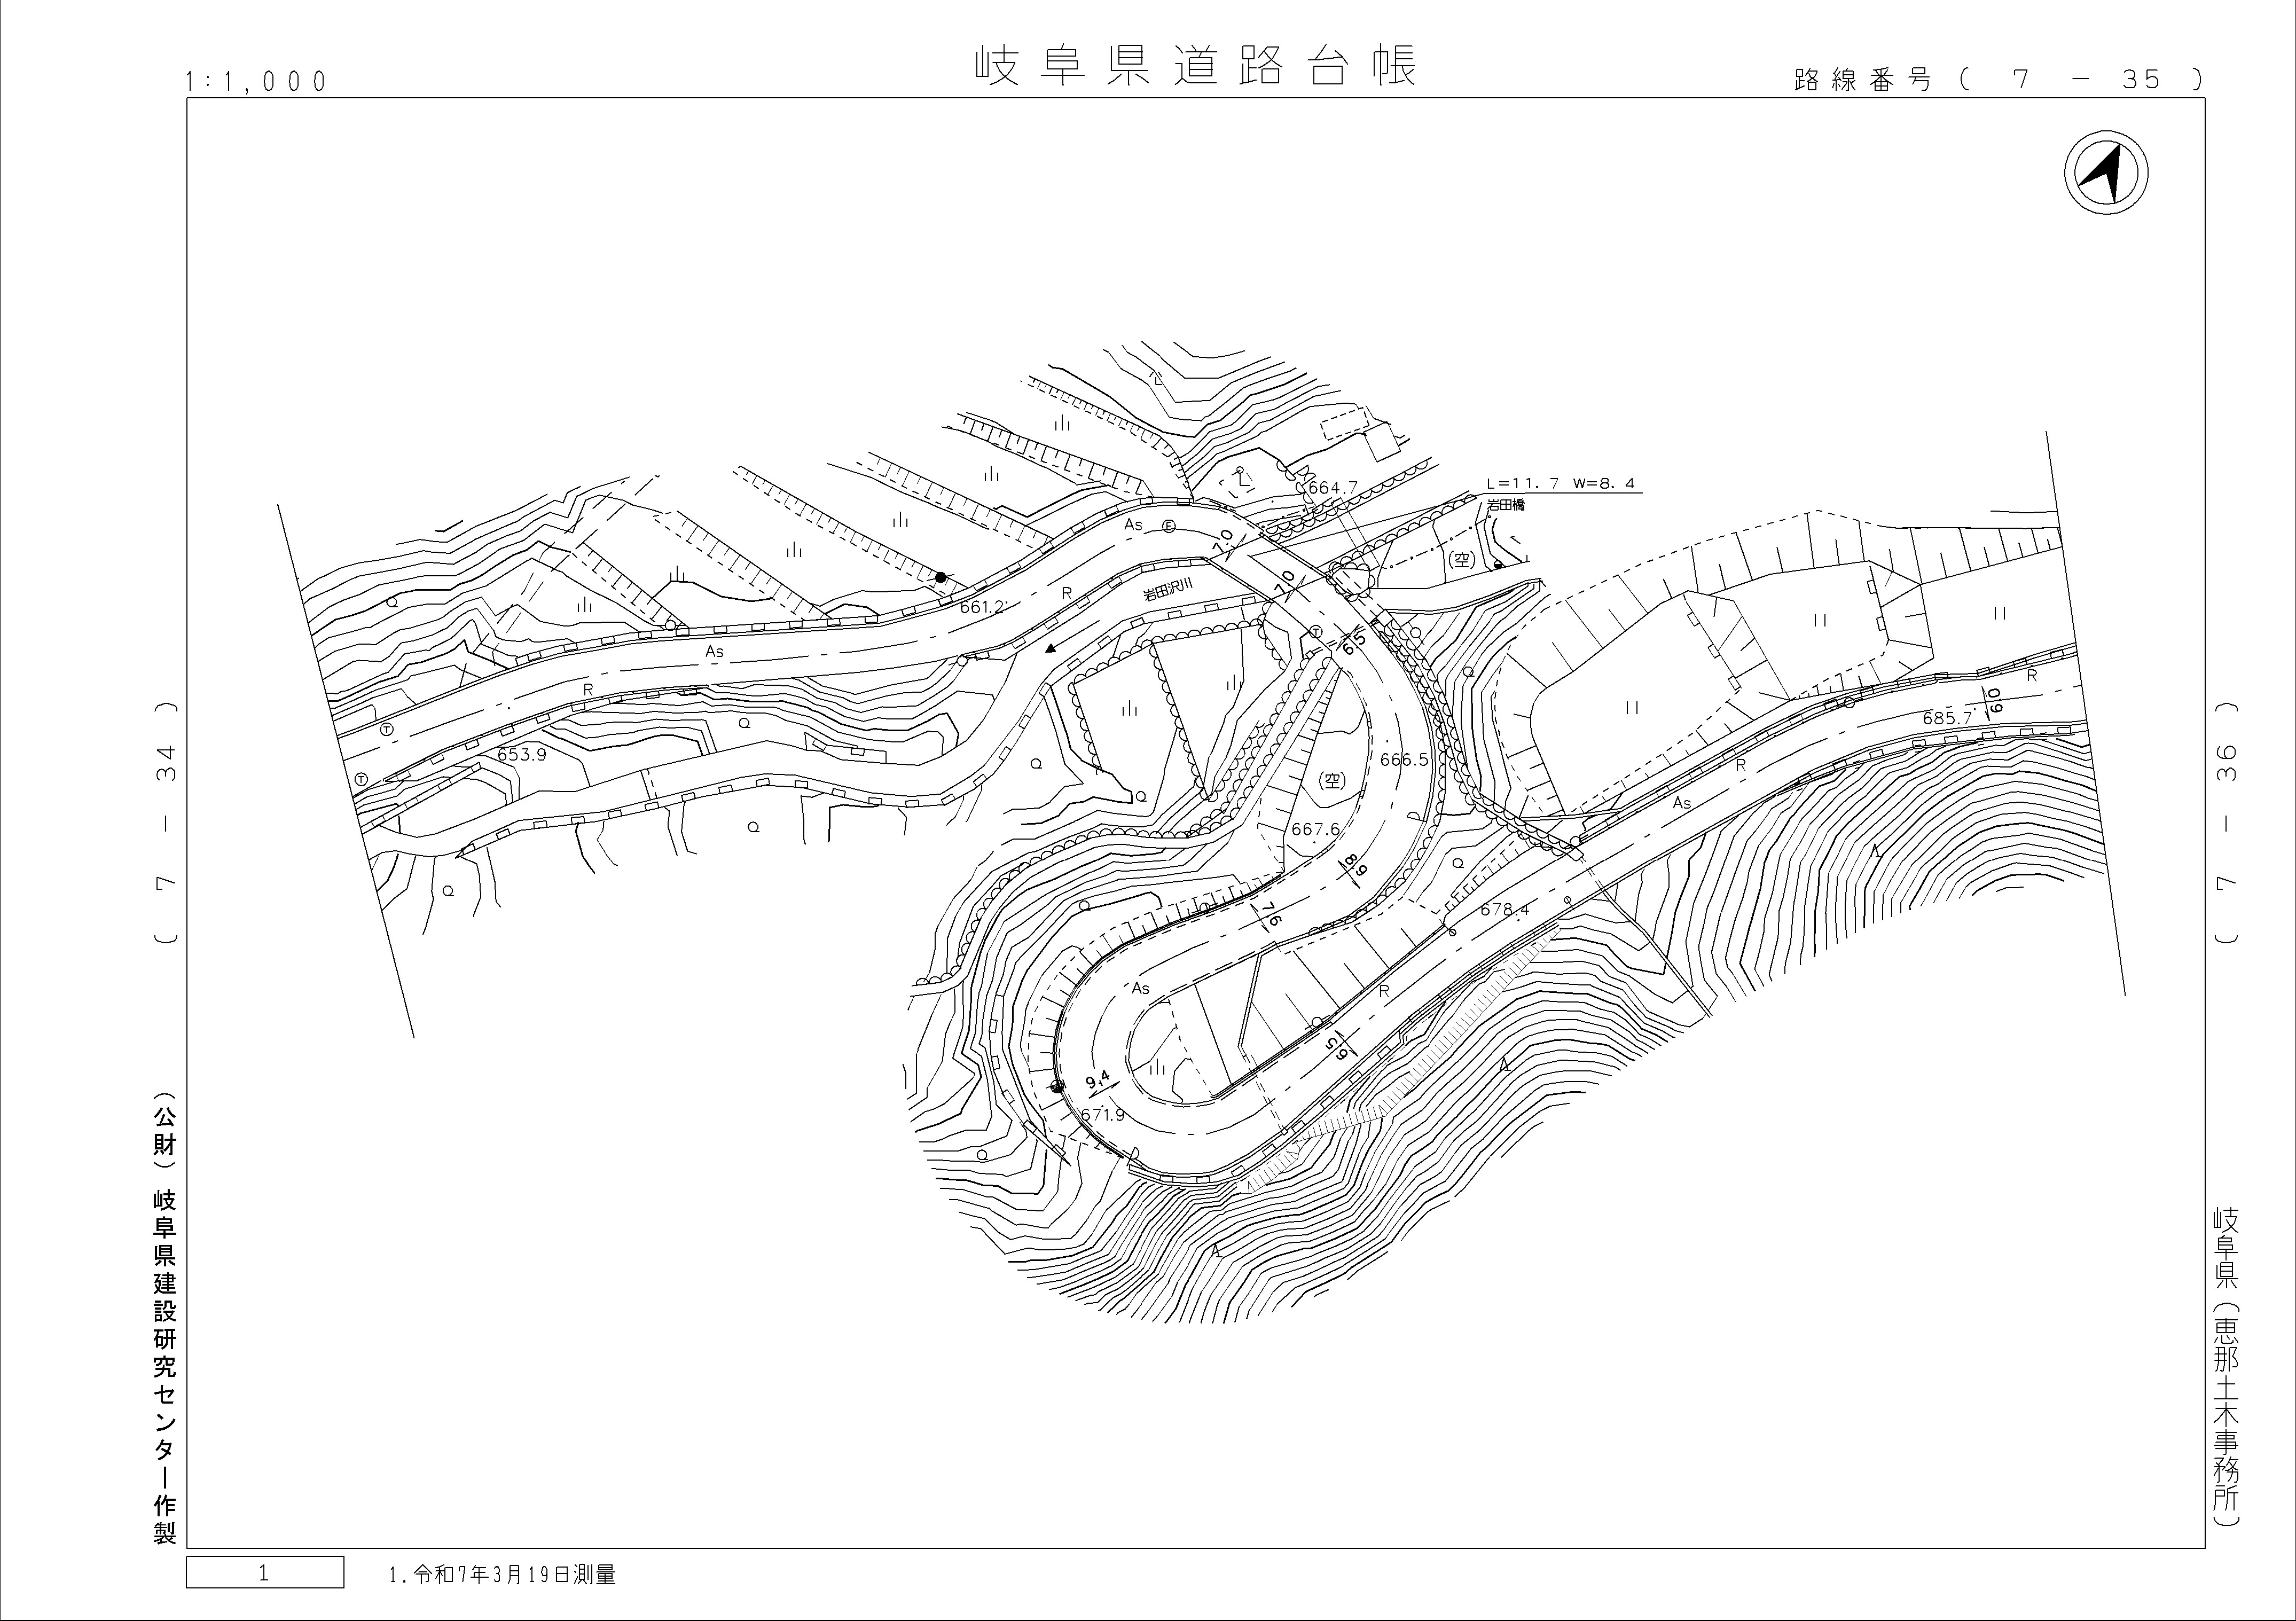This screenshot has width=2296, height=1621.
Task: Click the river flow direction arrow
Action: point(1050,649)
